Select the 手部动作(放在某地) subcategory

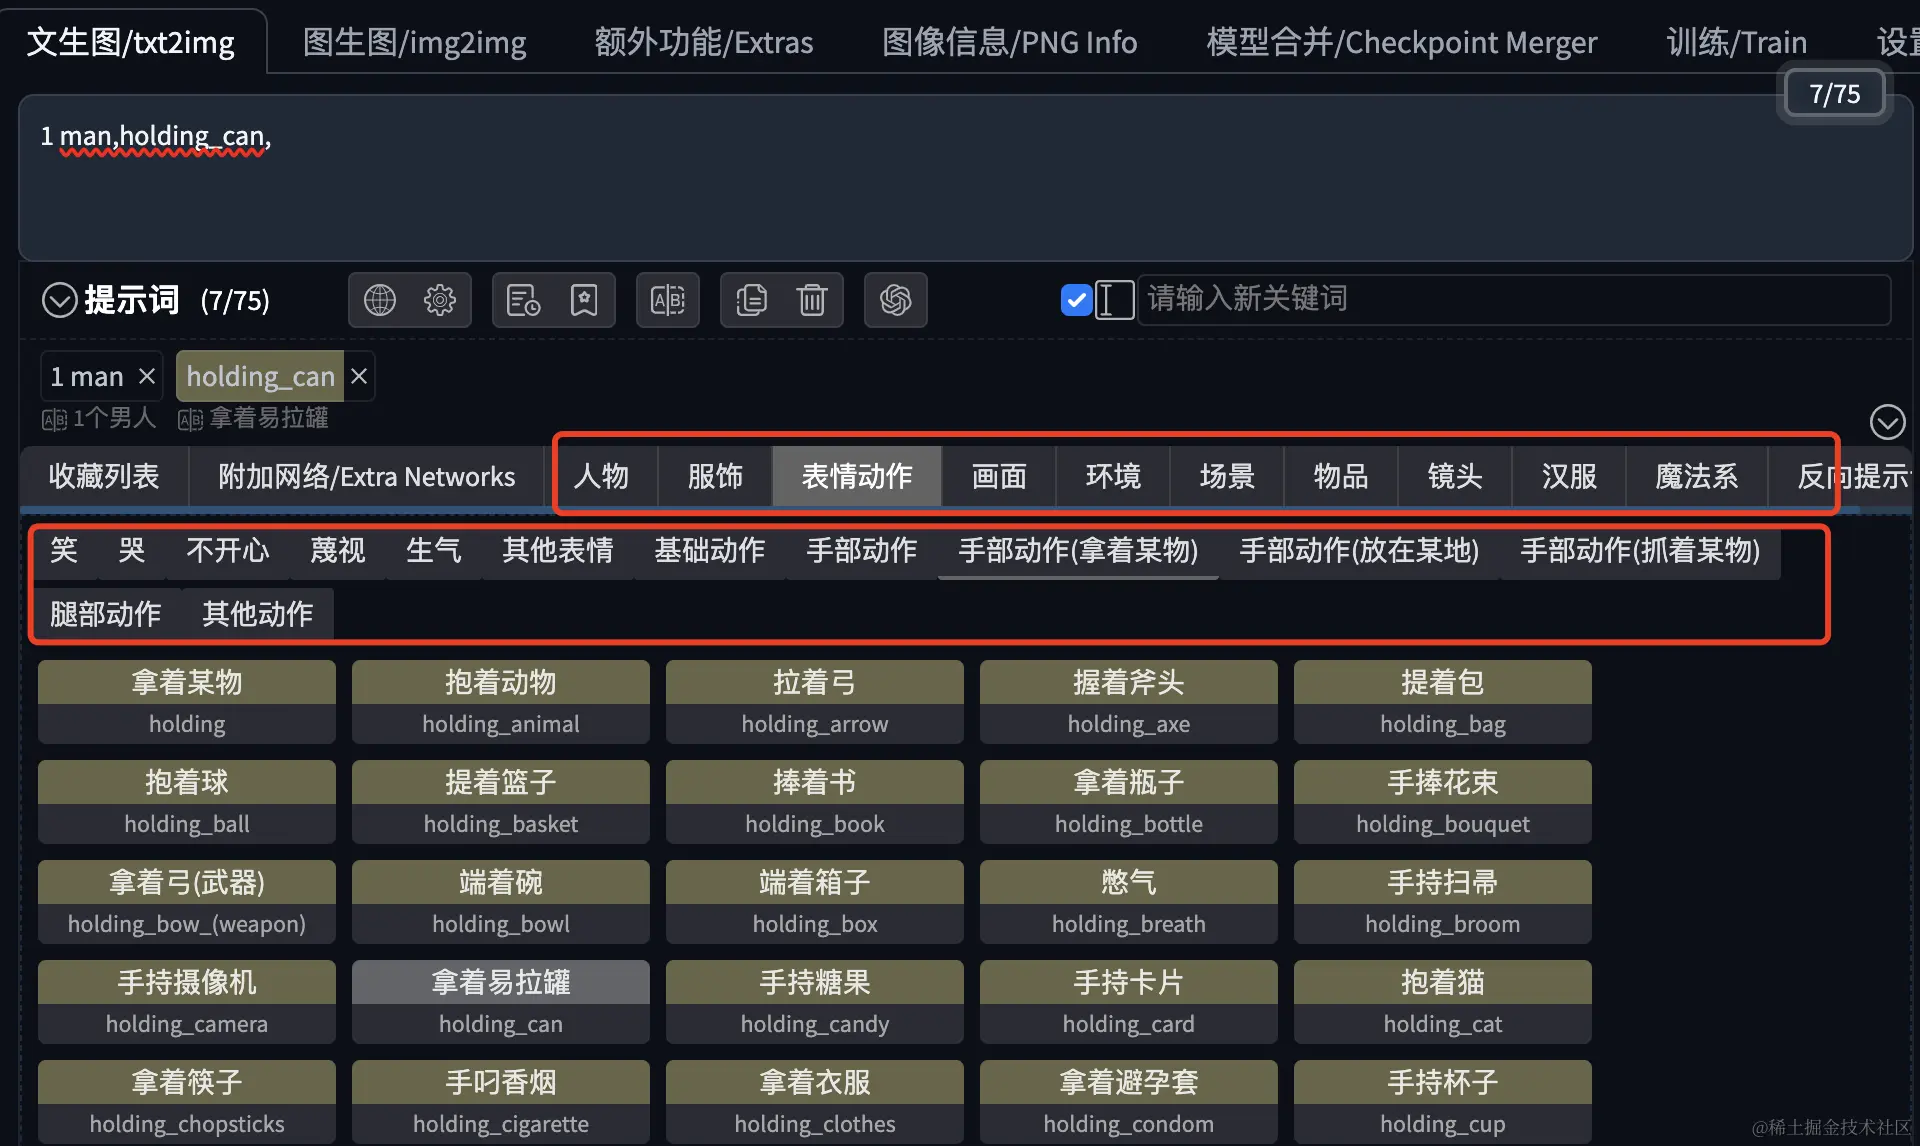[1358, 550]
